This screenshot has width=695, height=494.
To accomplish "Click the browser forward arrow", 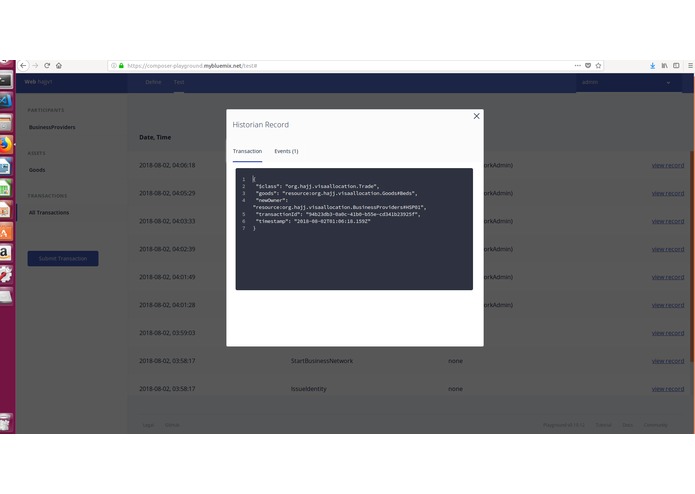I will 35,66.
